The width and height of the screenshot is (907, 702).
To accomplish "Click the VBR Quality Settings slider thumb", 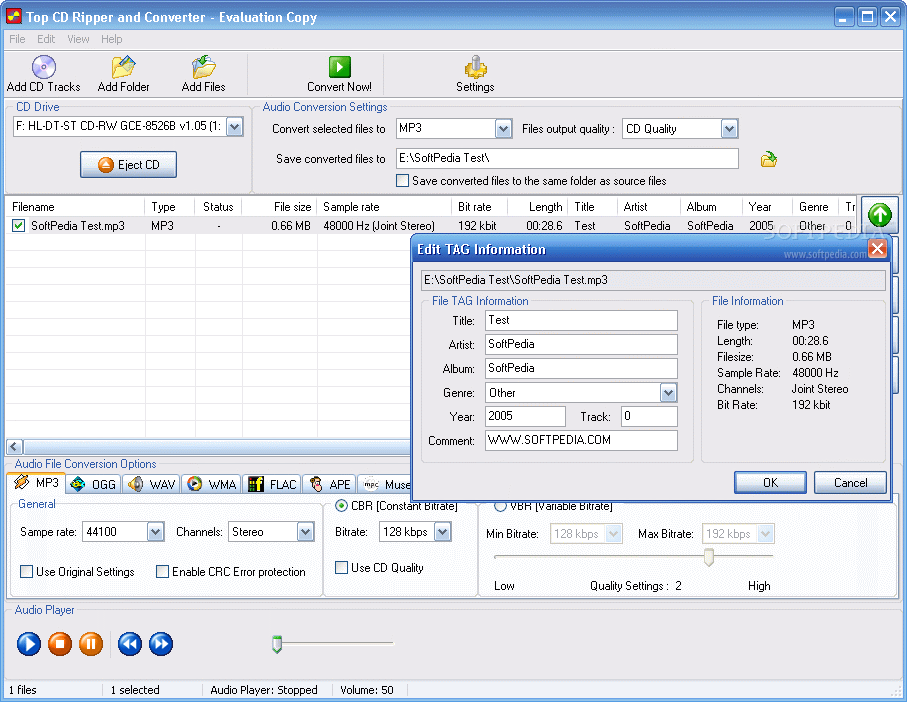I will click(709, 557).
